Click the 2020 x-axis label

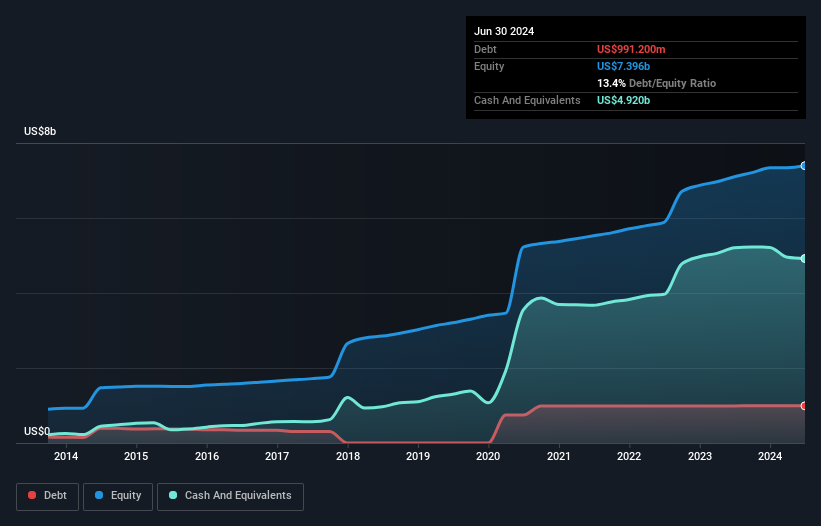coord(488,456)
